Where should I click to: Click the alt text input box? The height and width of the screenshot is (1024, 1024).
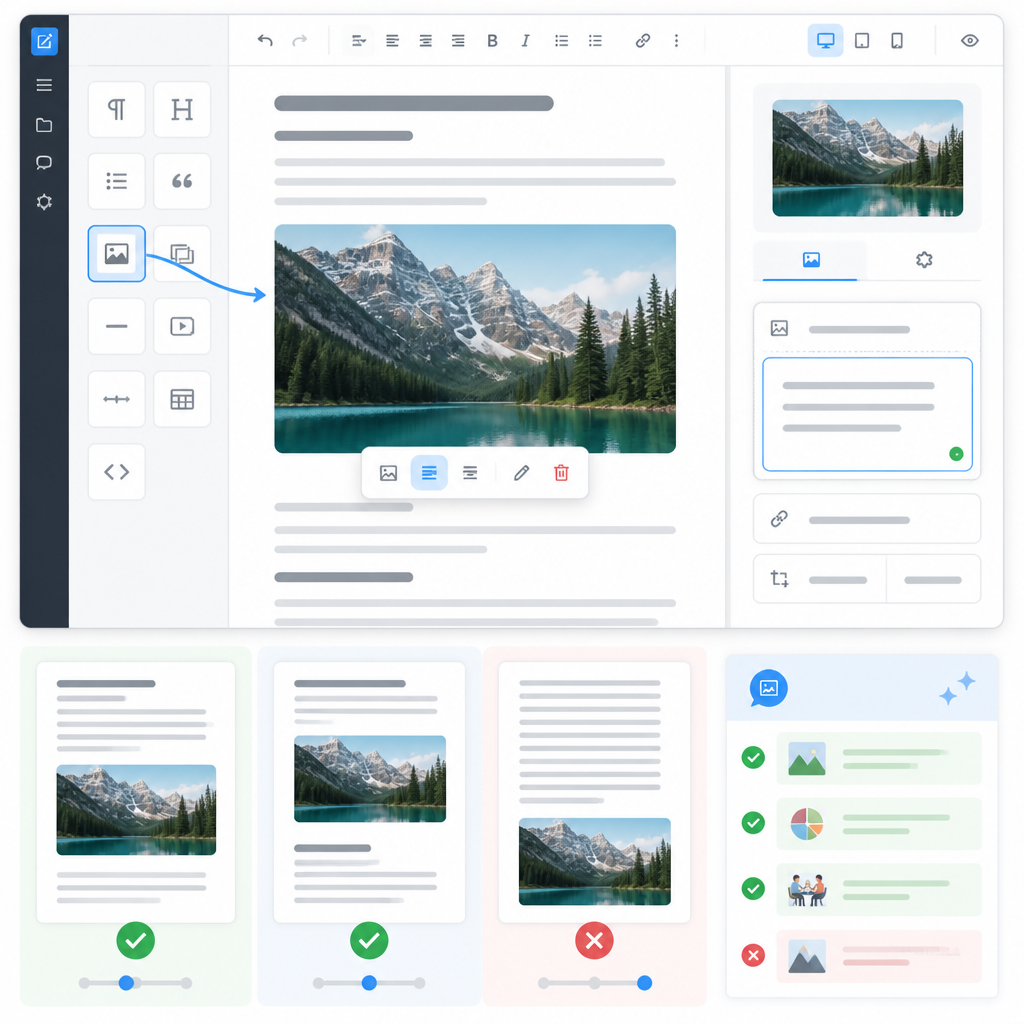pyautogui.click(x=867, y=414)
